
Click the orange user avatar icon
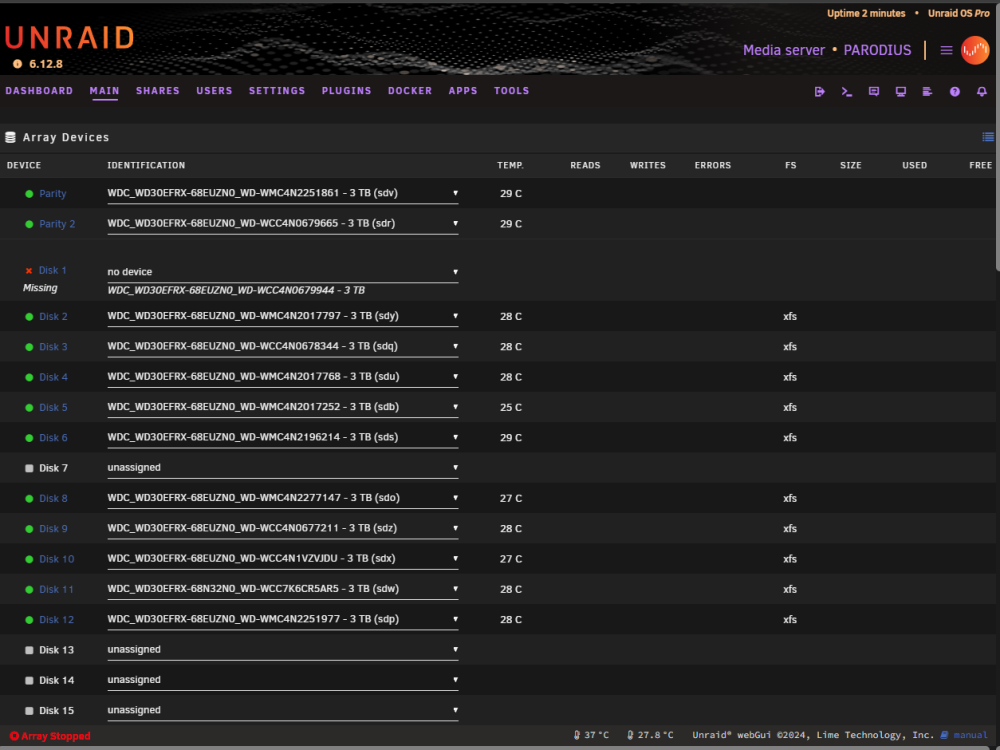point(975,50)
